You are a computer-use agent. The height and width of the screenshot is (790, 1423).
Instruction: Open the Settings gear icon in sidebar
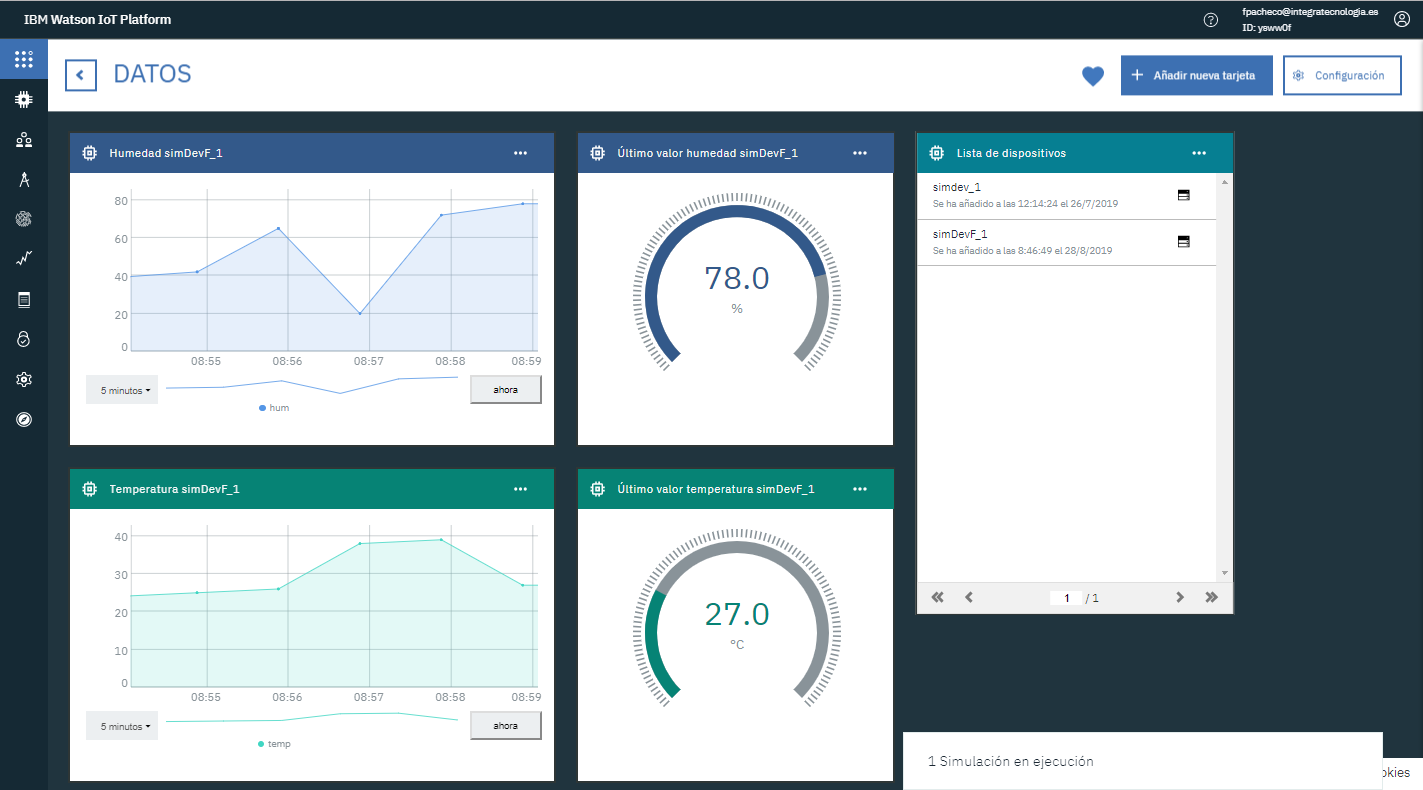24,380
